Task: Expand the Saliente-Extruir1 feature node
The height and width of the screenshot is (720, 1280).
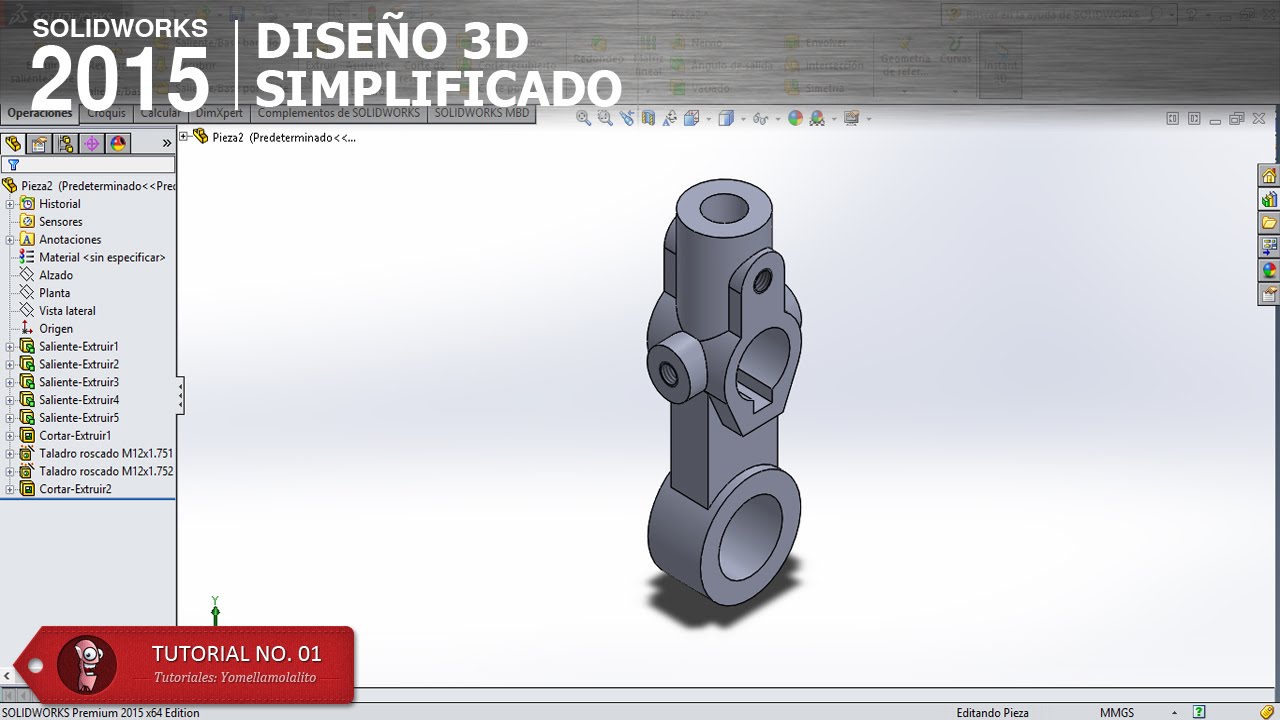Action: click(x=10, y=347)
